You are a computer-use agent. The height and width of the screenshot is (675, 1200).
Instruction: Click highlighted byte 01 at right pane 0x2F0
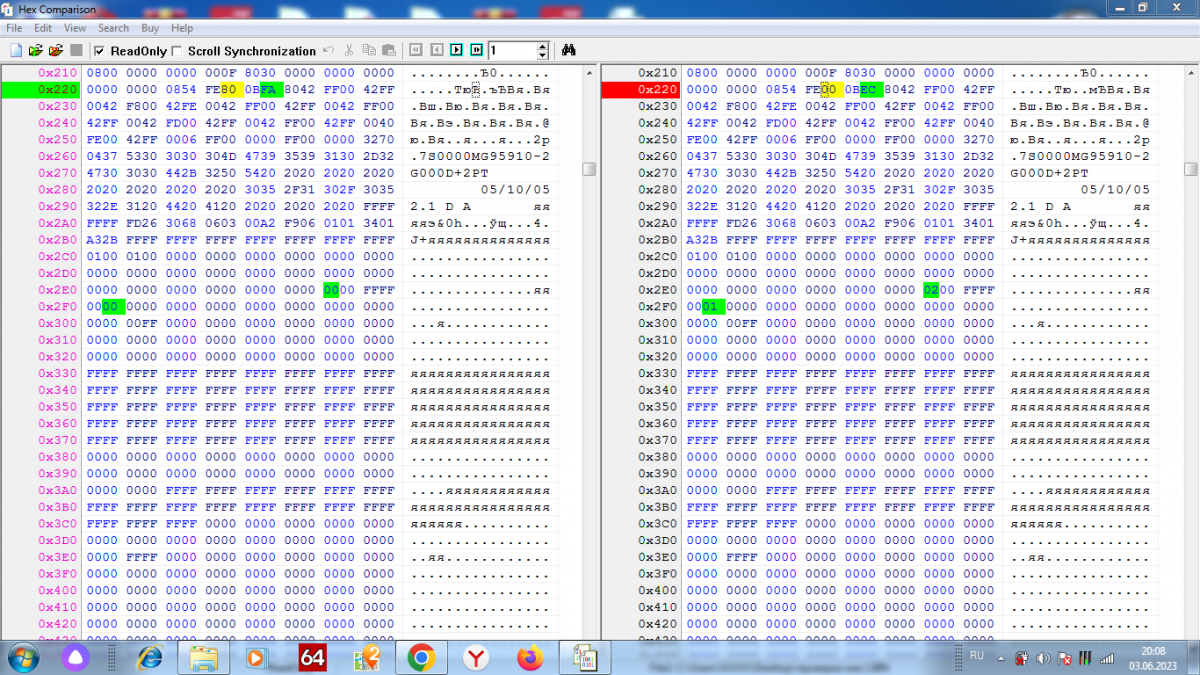[711, 306]
